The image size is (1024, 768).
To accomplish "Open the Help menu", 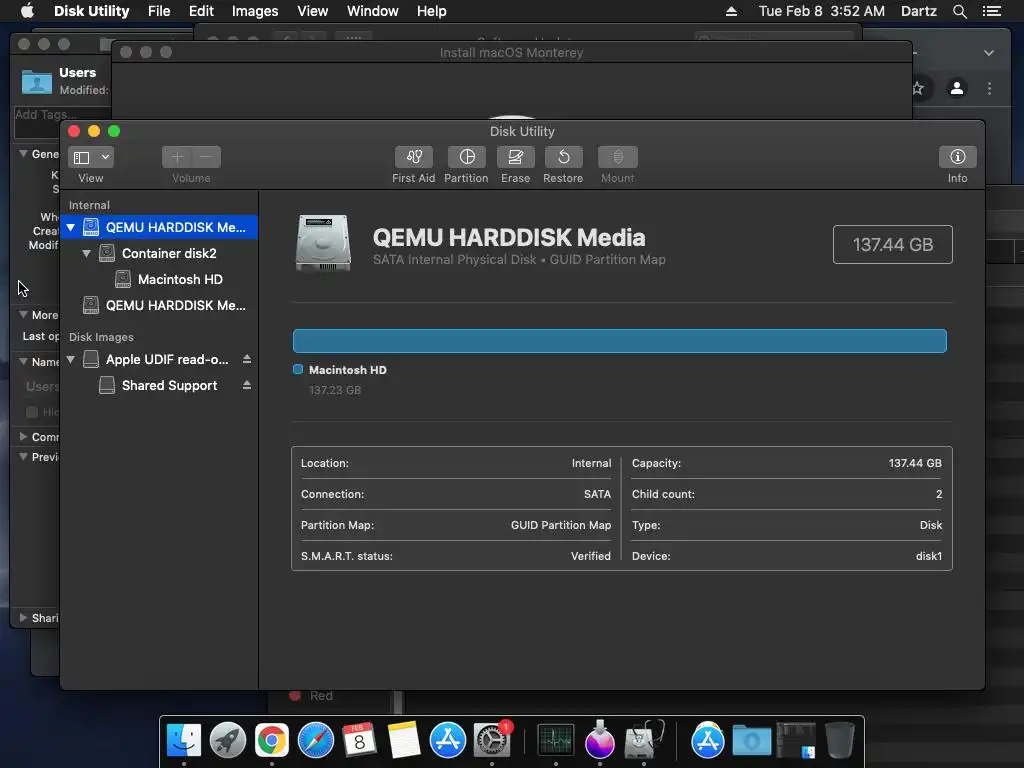I will tap(431, 11).
